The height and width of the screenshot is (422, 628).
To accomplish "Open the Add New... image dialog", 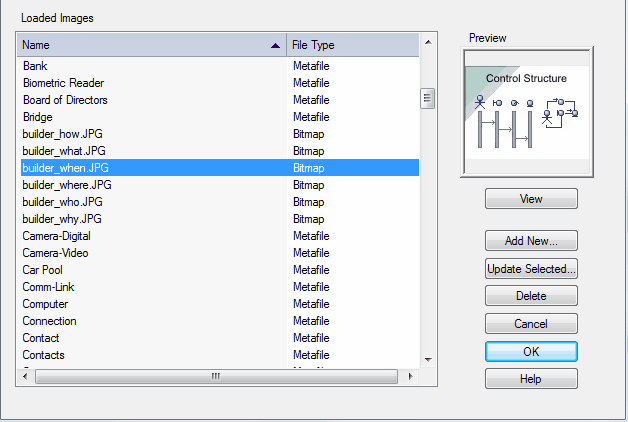I will [531, 241].
